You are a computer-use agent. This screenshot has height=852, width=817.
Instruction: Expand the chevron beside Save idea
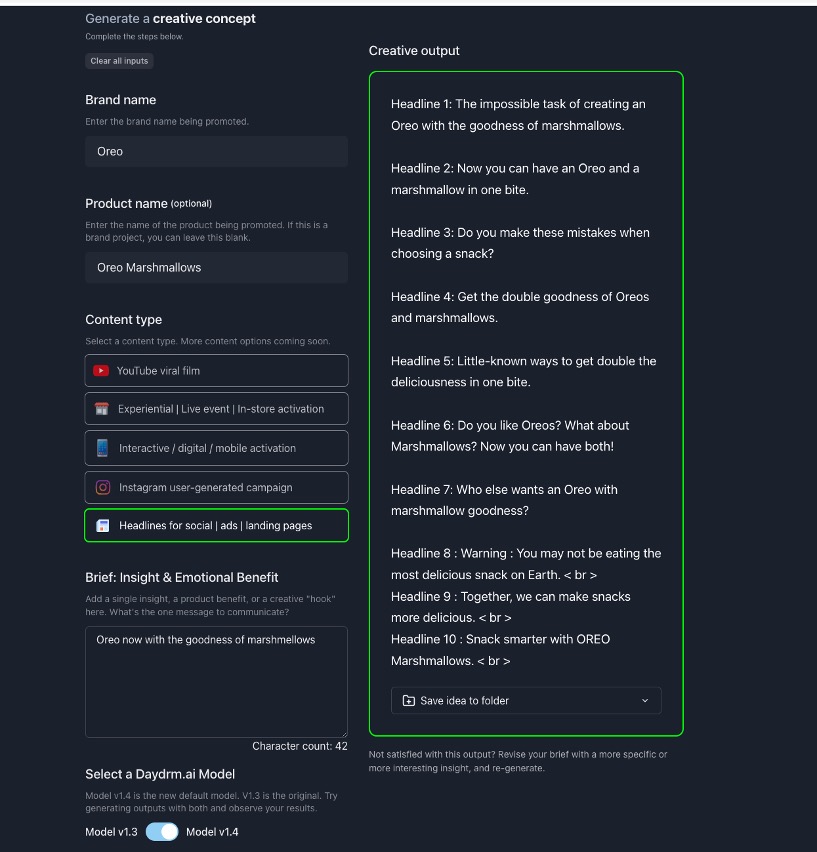coord(644,701)
